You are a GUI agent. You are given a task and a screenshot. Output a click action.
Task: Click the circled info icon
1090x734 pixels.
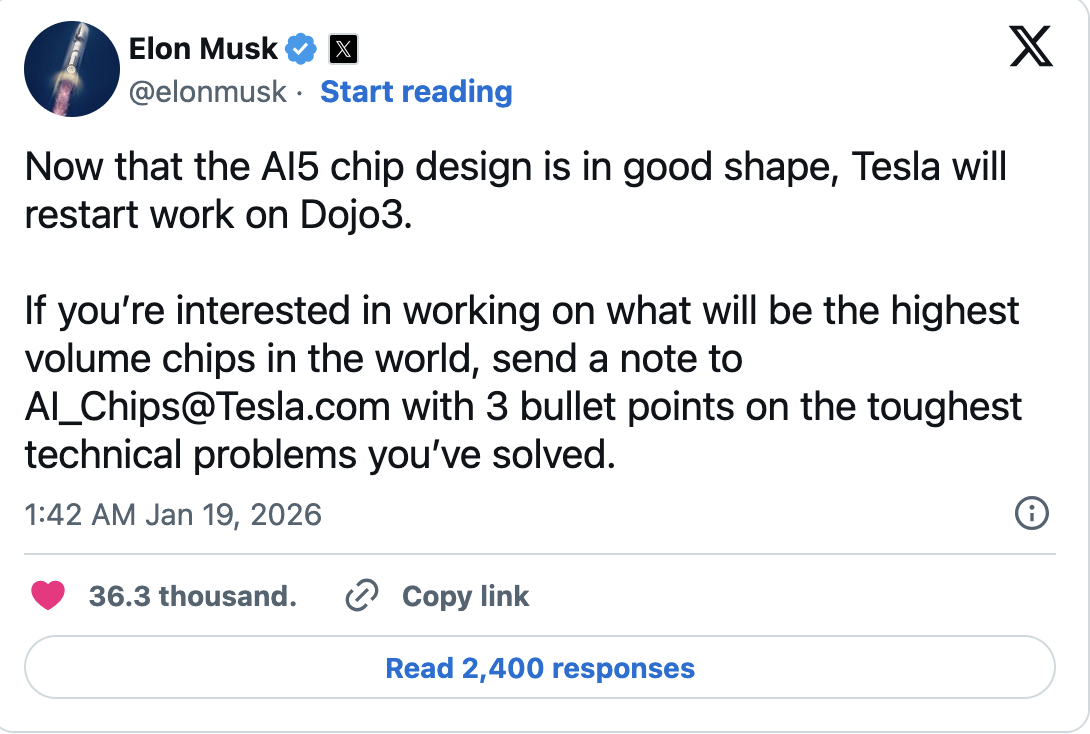coord(1031,514)
